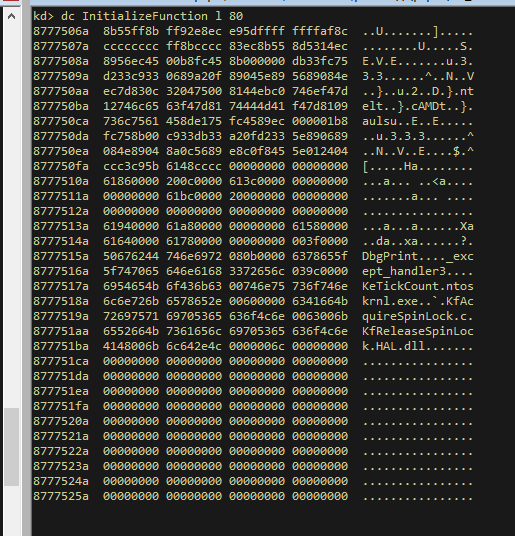Viewport: 515px width, 536px height.
Task: Click address 8777508a
Action: tap(61, 61)
